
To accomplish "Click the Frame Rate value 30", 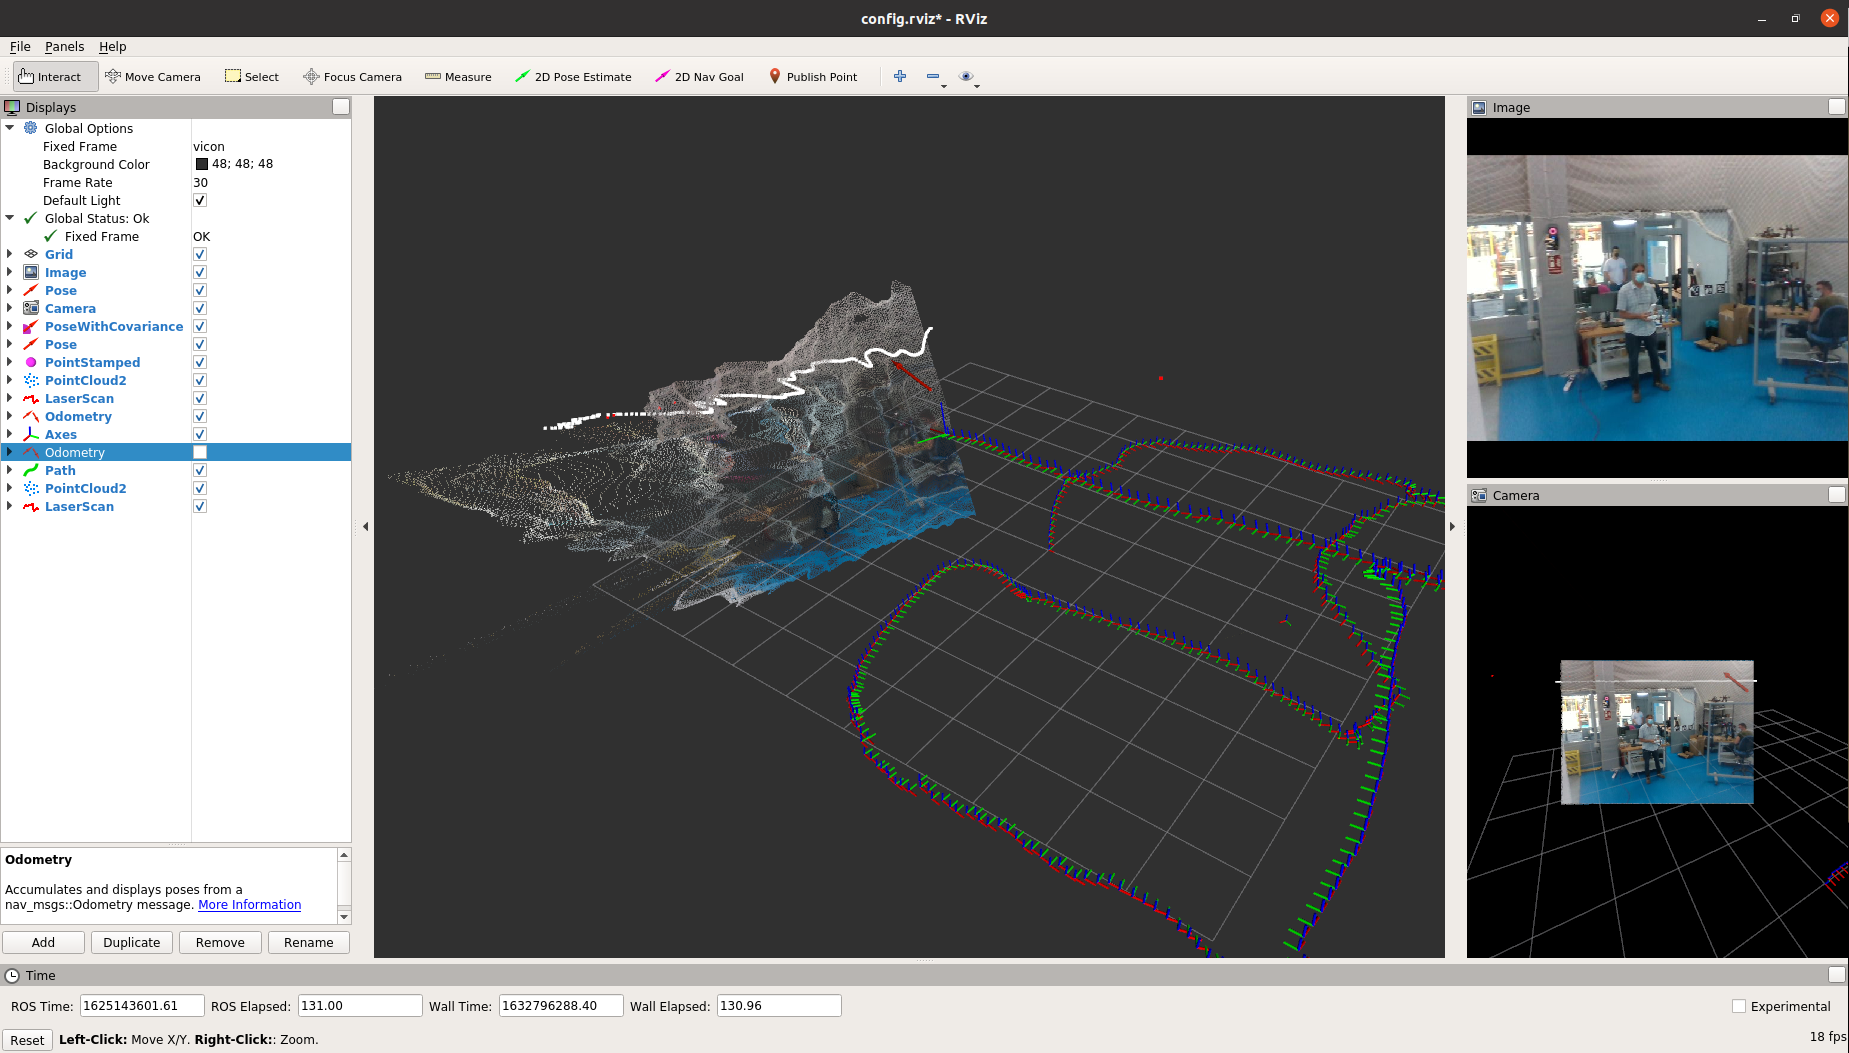I will tap(200, 182).
